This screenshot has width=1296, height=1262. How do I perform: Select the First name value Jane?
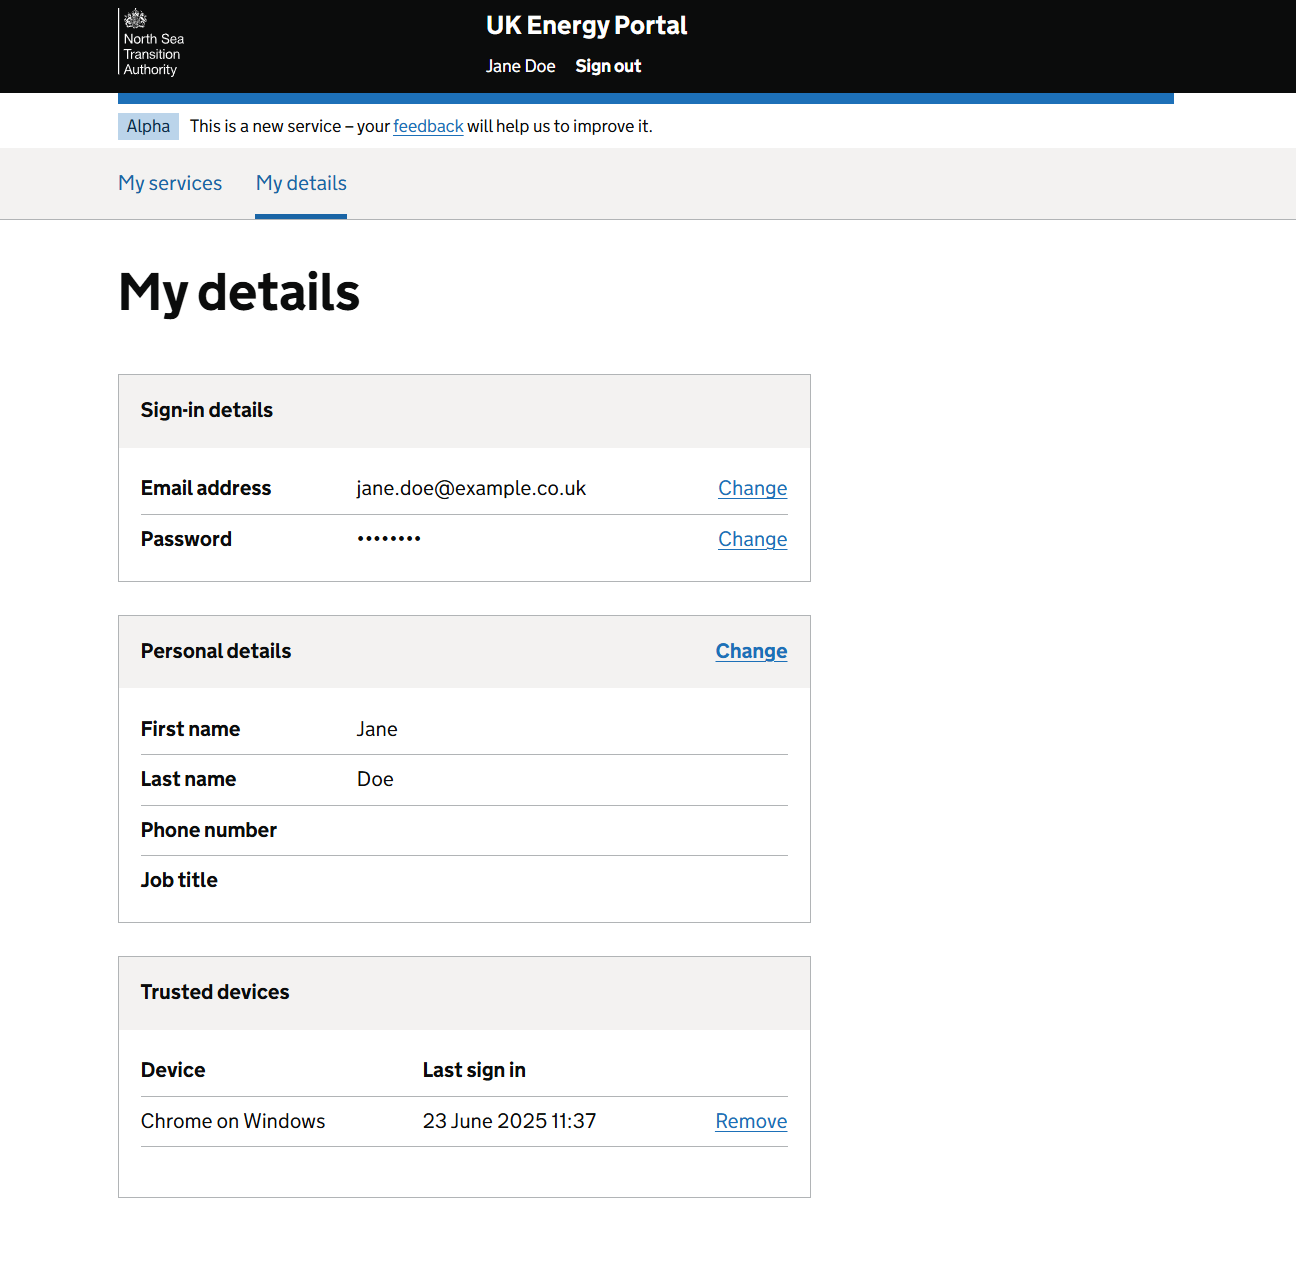coord(377,729)
